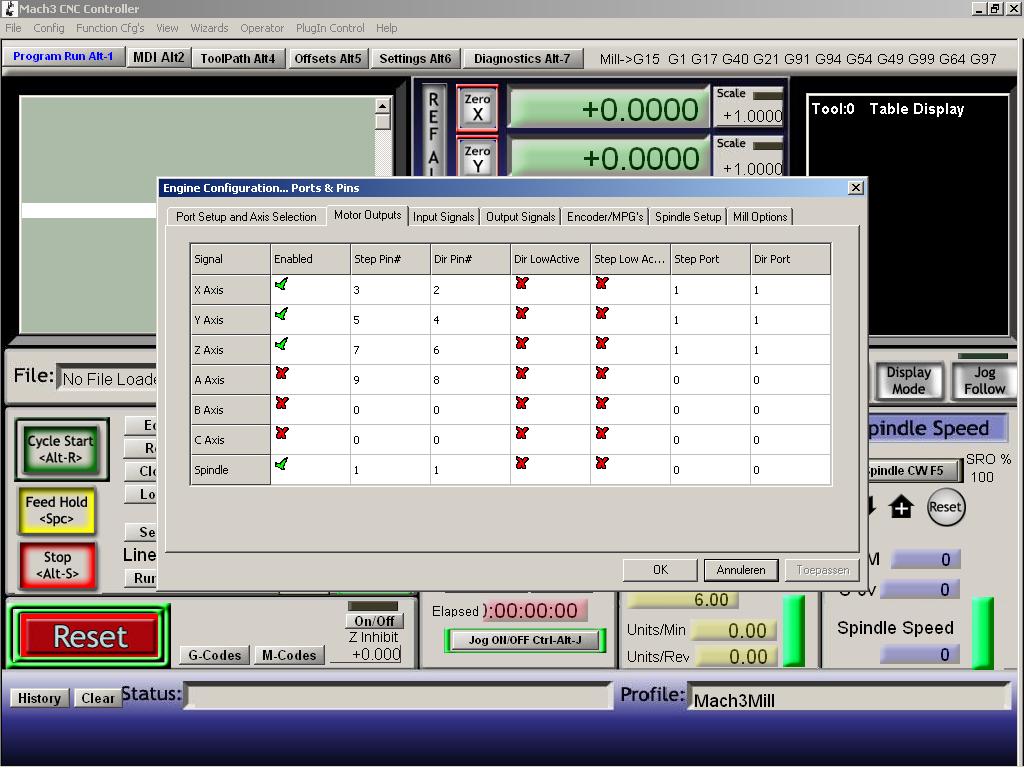
Task: Toggle X Axis enabled green checkmark
Action: point(281,285)
